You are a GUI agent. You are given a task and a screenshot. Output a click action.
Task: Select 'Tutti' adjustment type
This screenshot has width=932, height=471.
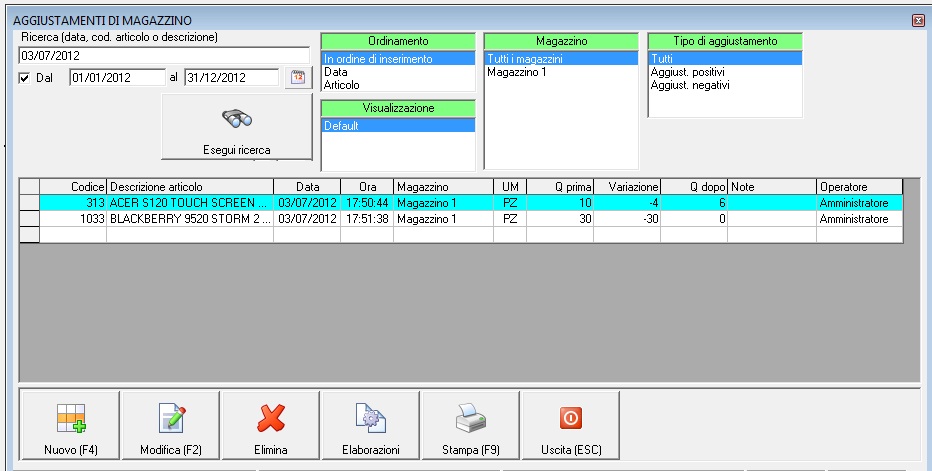pyautogui.click(x=725, y=59)
